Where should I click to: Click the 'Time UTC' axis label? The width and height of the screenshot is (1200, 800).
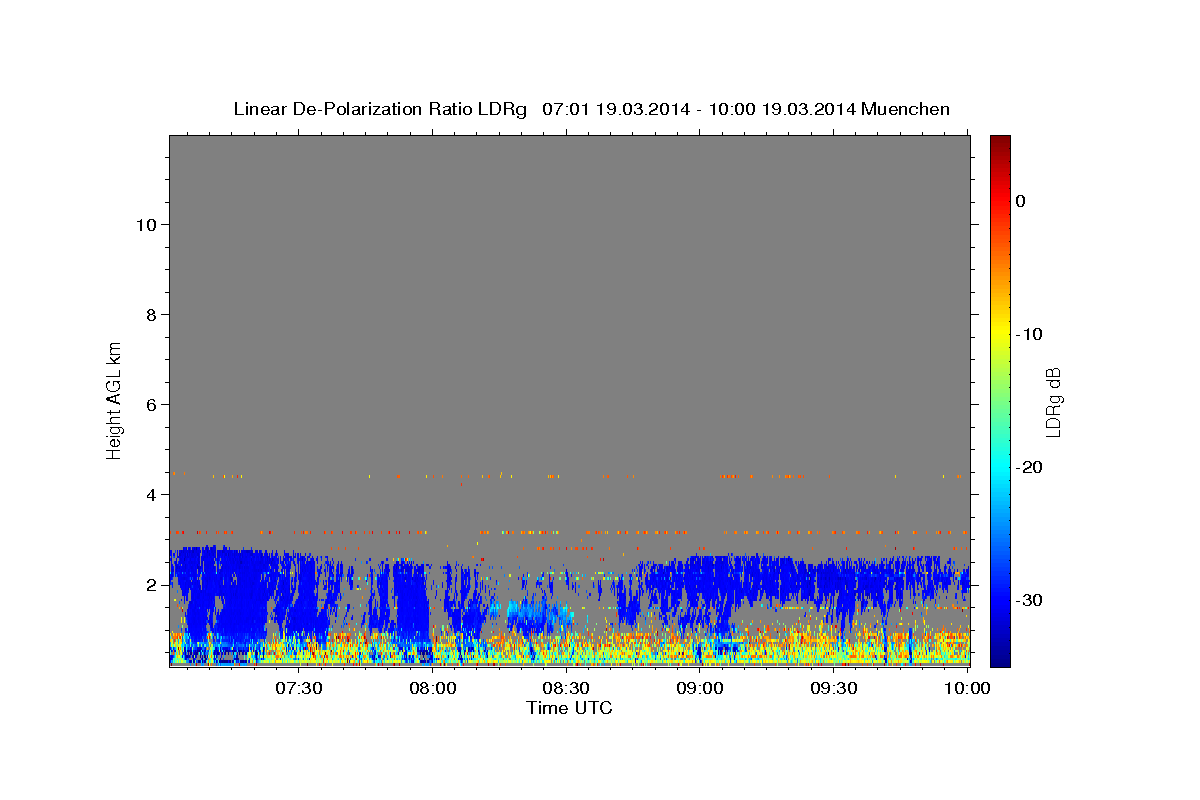pos(569,708)
